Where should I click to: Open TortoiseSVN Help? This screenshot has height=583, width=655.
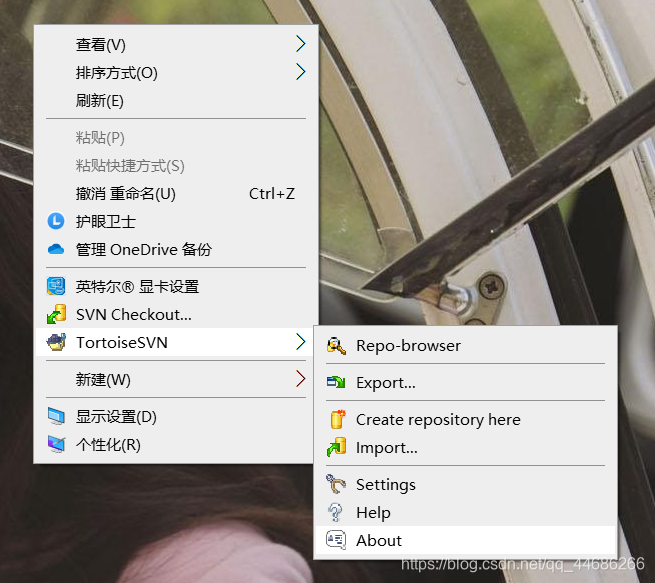tap(465, 512)
